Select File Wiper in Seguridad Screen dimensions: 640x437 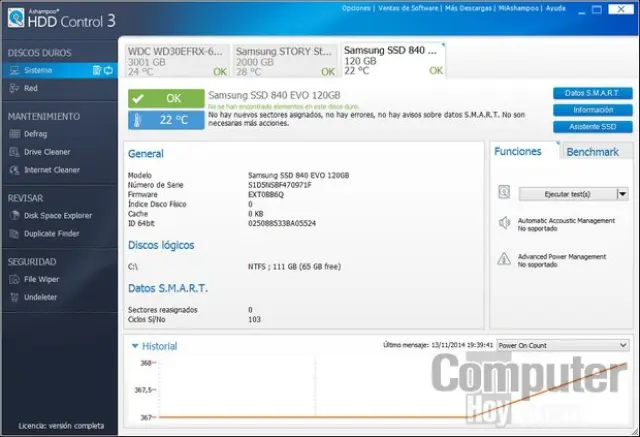tap(44, 278)
